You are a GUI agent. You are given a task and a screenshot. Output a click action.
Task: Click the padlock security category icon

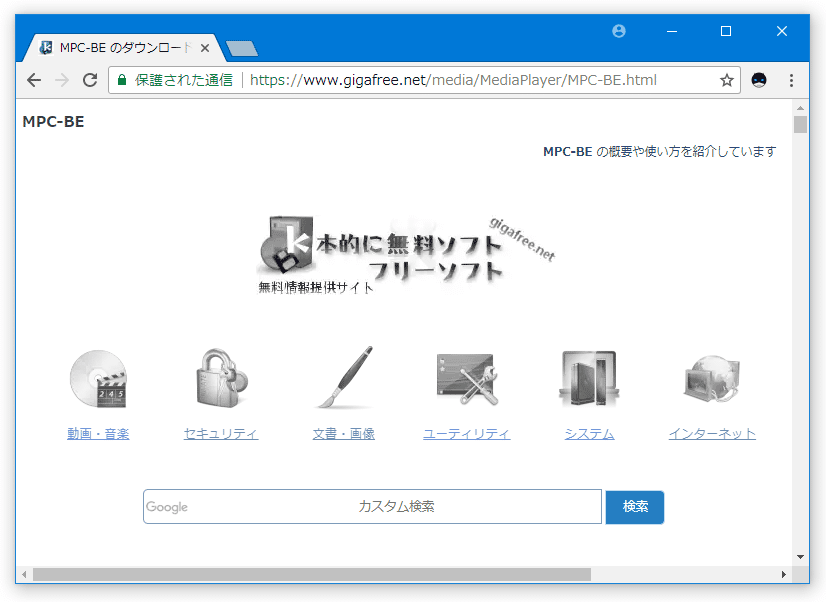click(x=221, y=378)
